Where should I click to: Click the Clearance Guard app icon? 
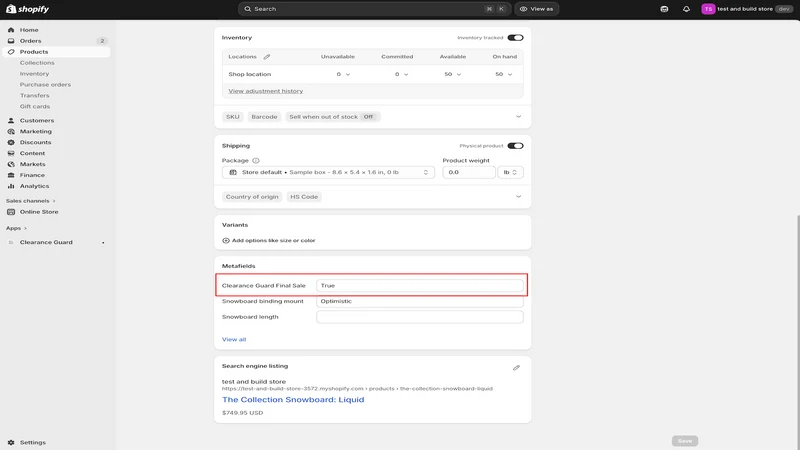click(11, 242)
